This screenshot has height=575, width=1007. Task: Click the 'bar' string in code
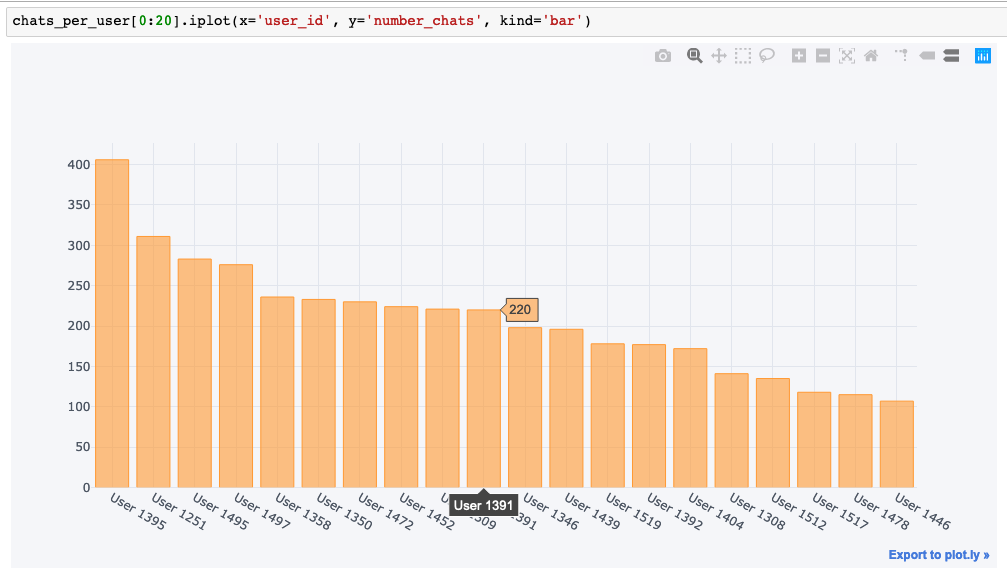click(562, 21)
